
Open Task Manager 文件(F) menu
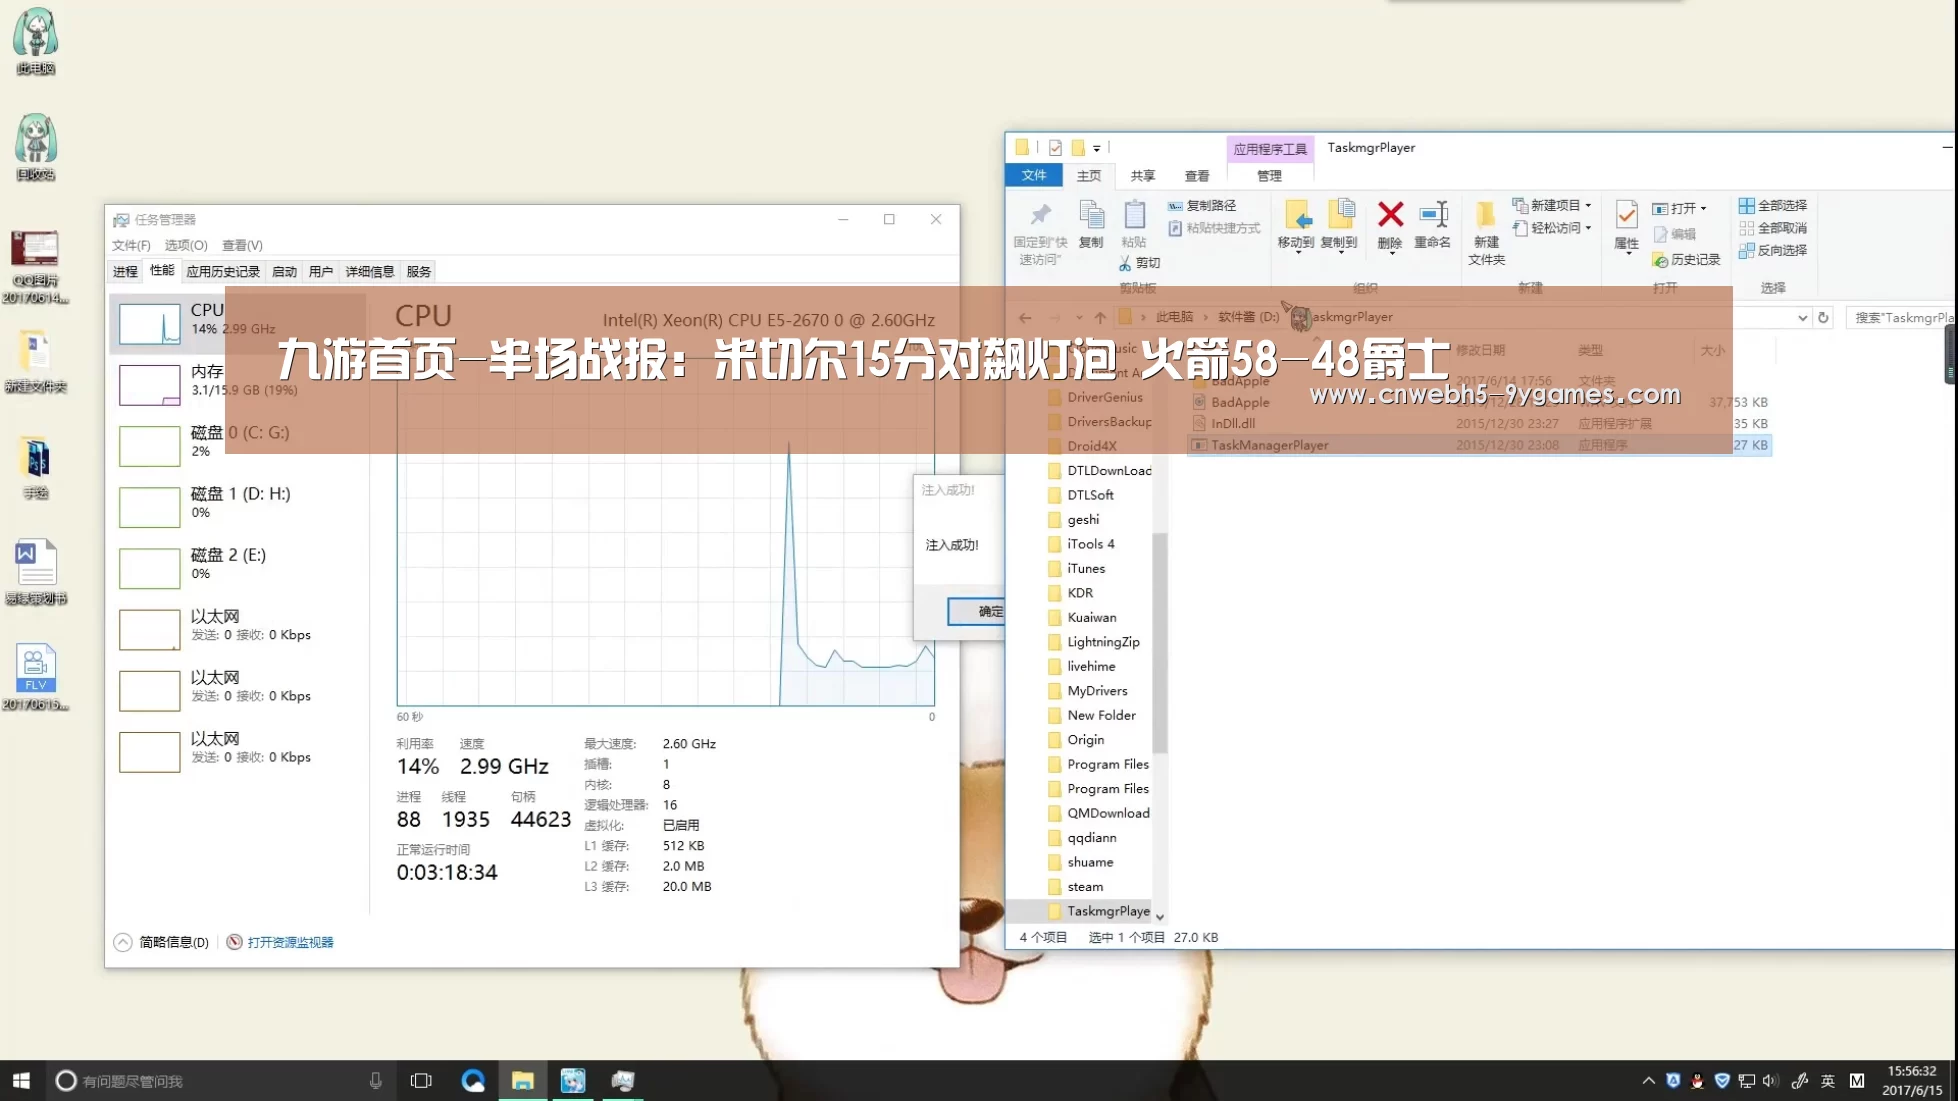131,245
